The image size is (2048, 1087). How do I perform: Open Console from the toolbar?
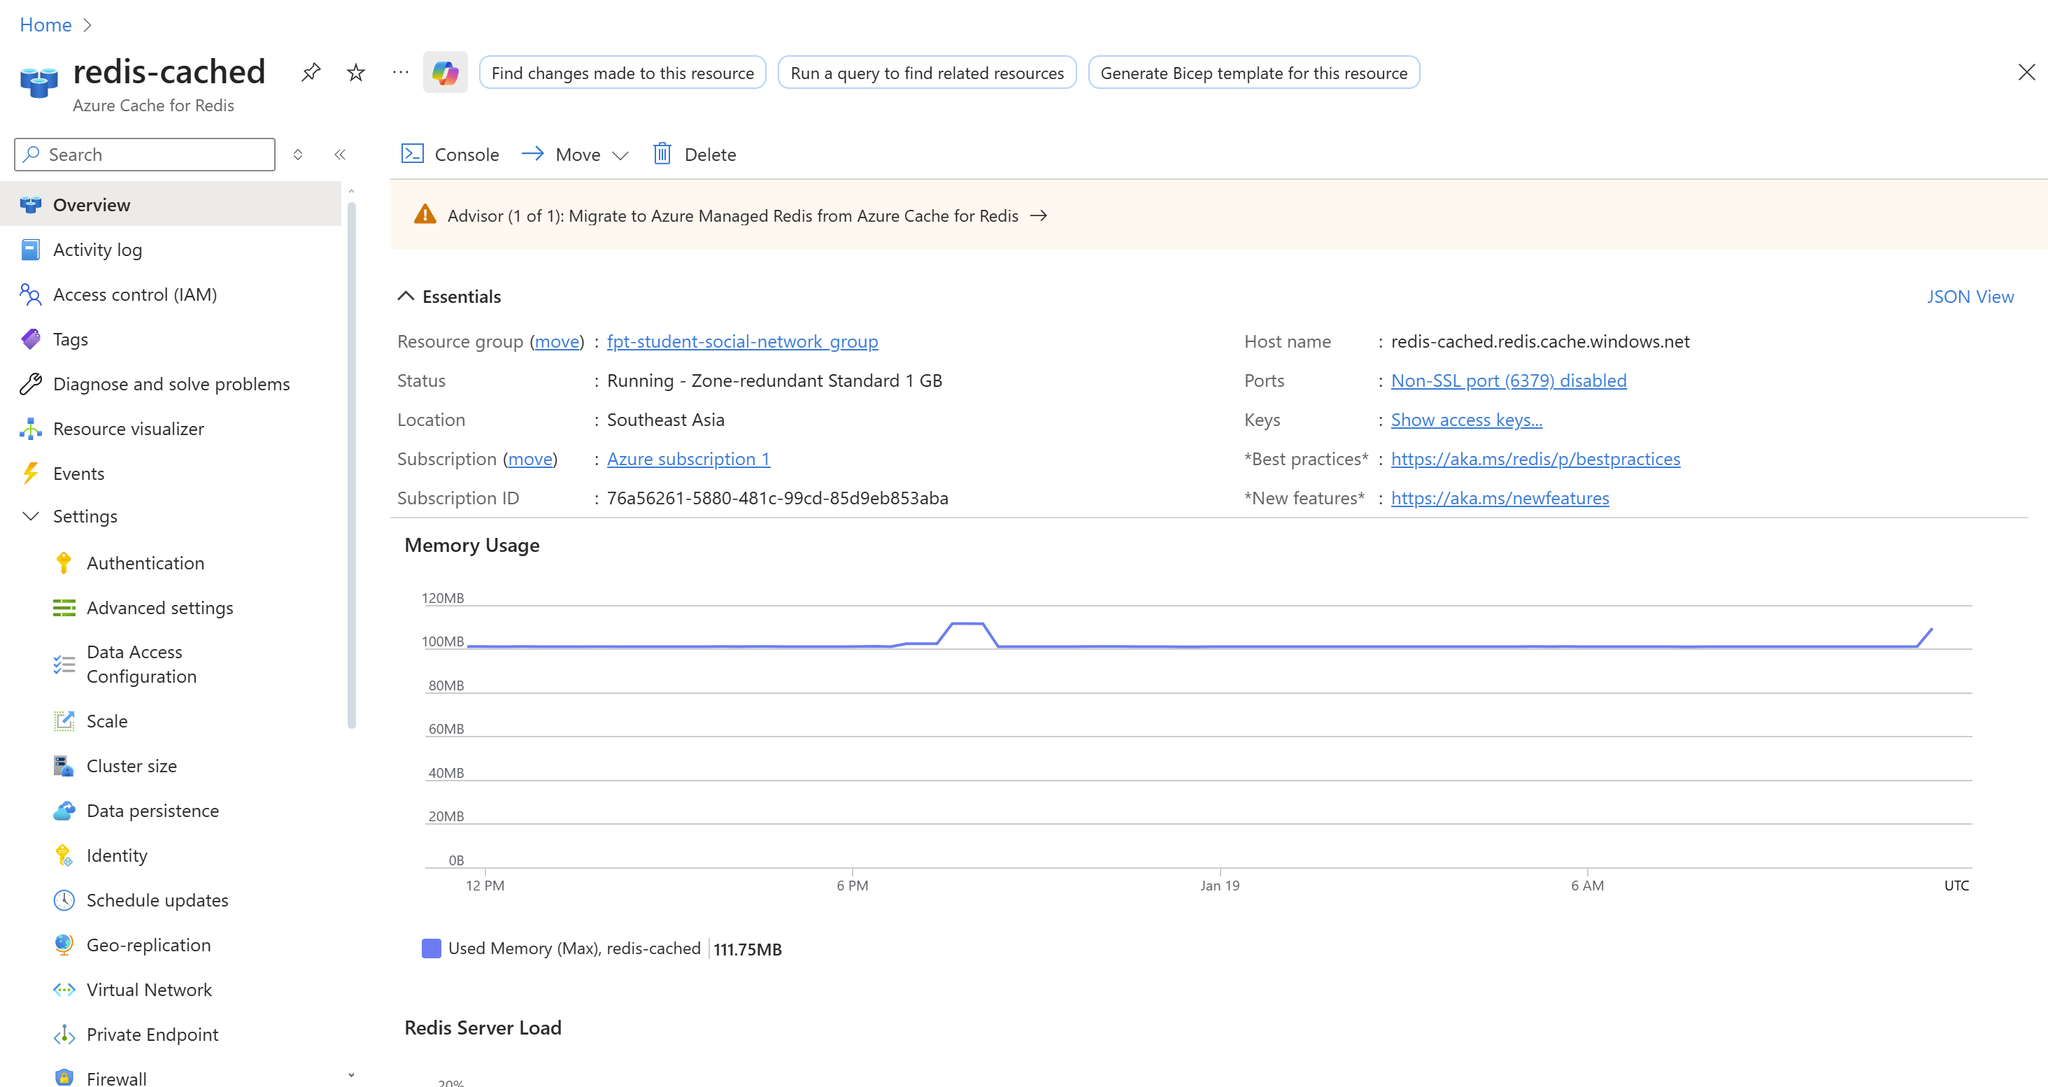coord(450,154)
